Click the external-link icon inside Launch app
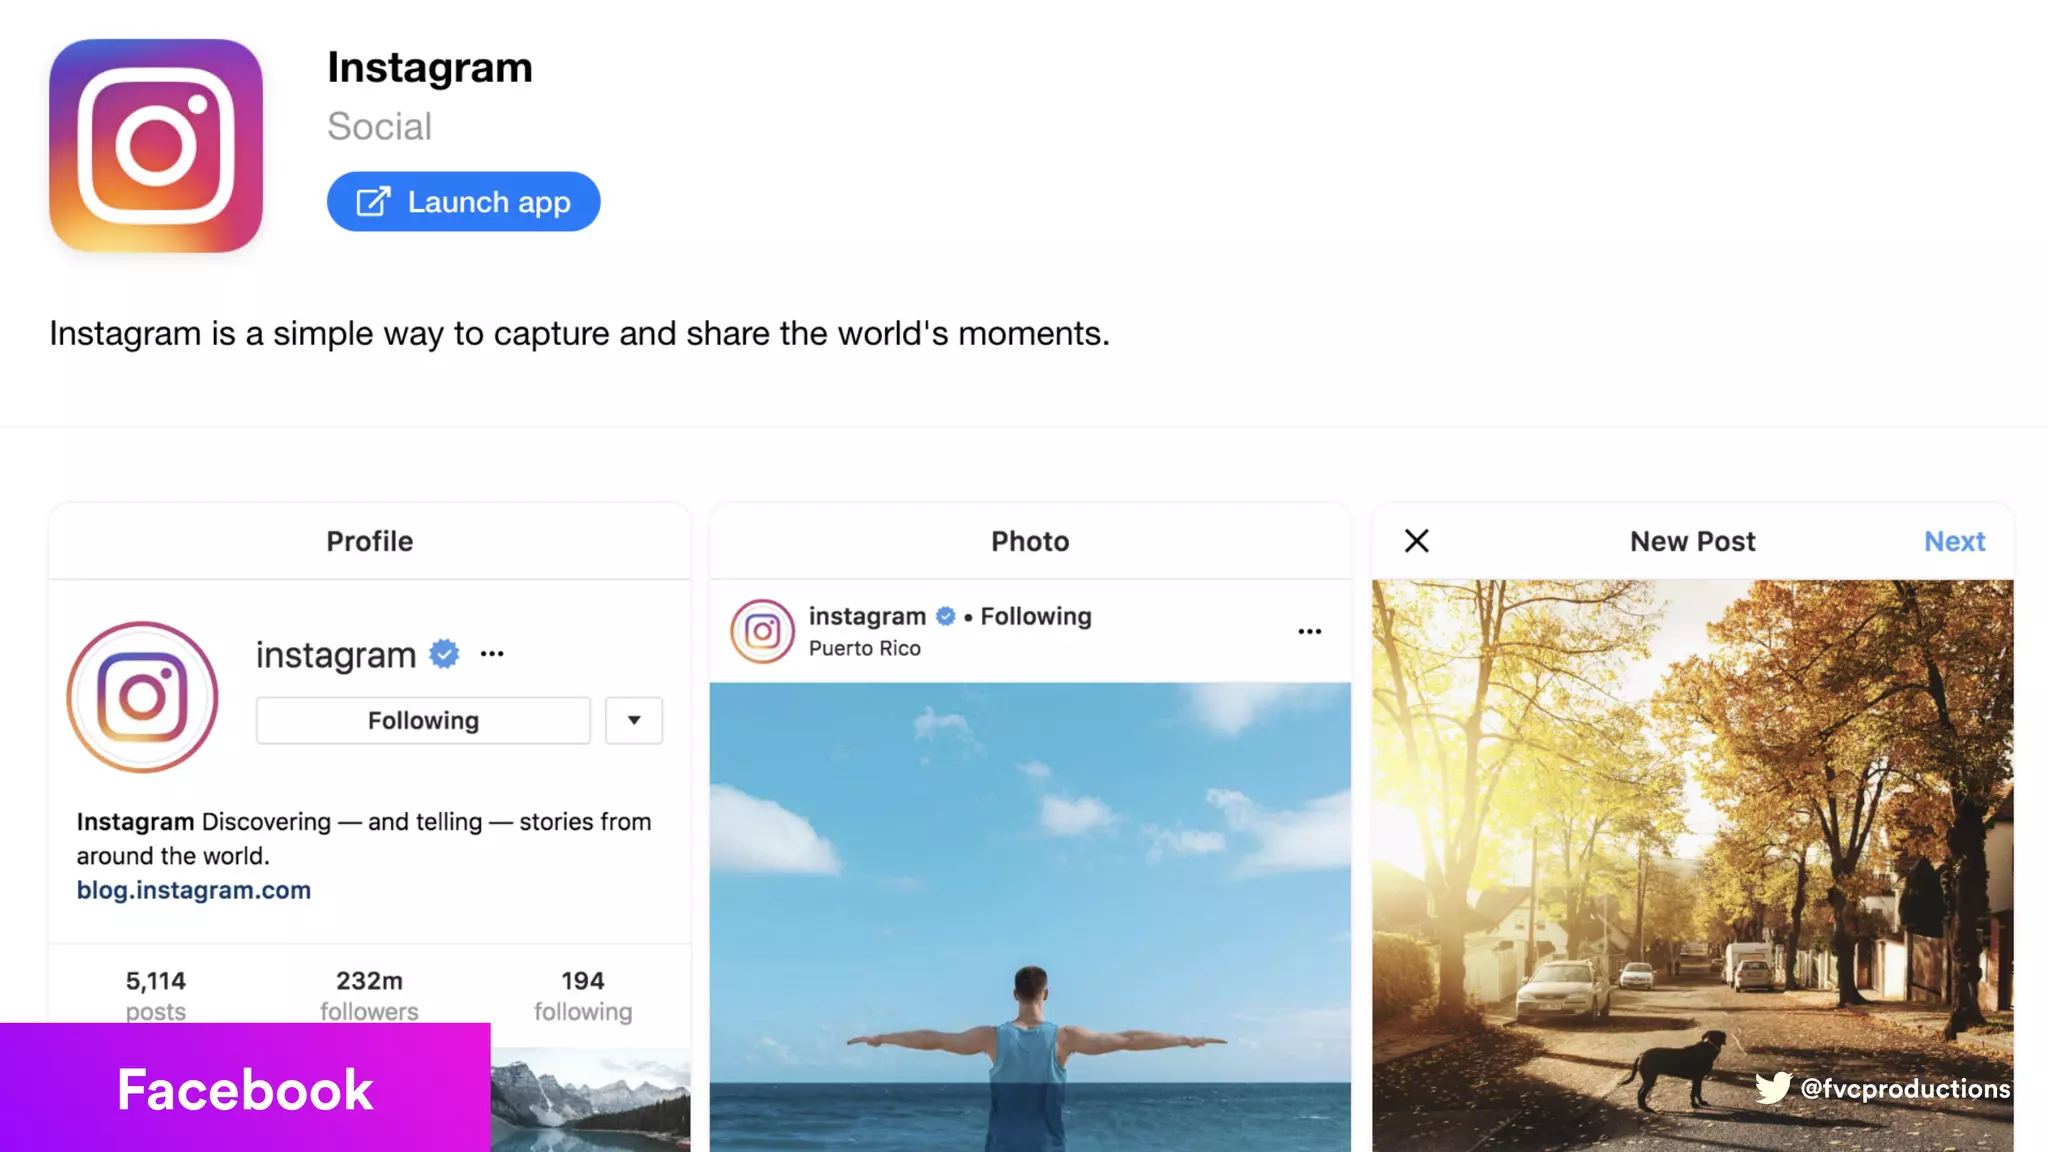The image size is (2048, 1152). (x=373, y=202)
